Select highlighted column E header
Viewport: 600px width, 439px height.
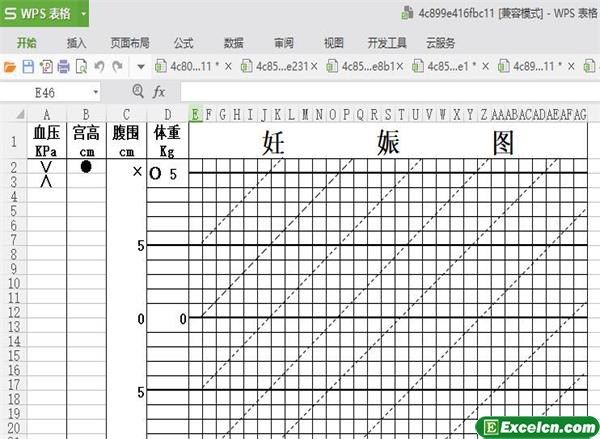196,114
